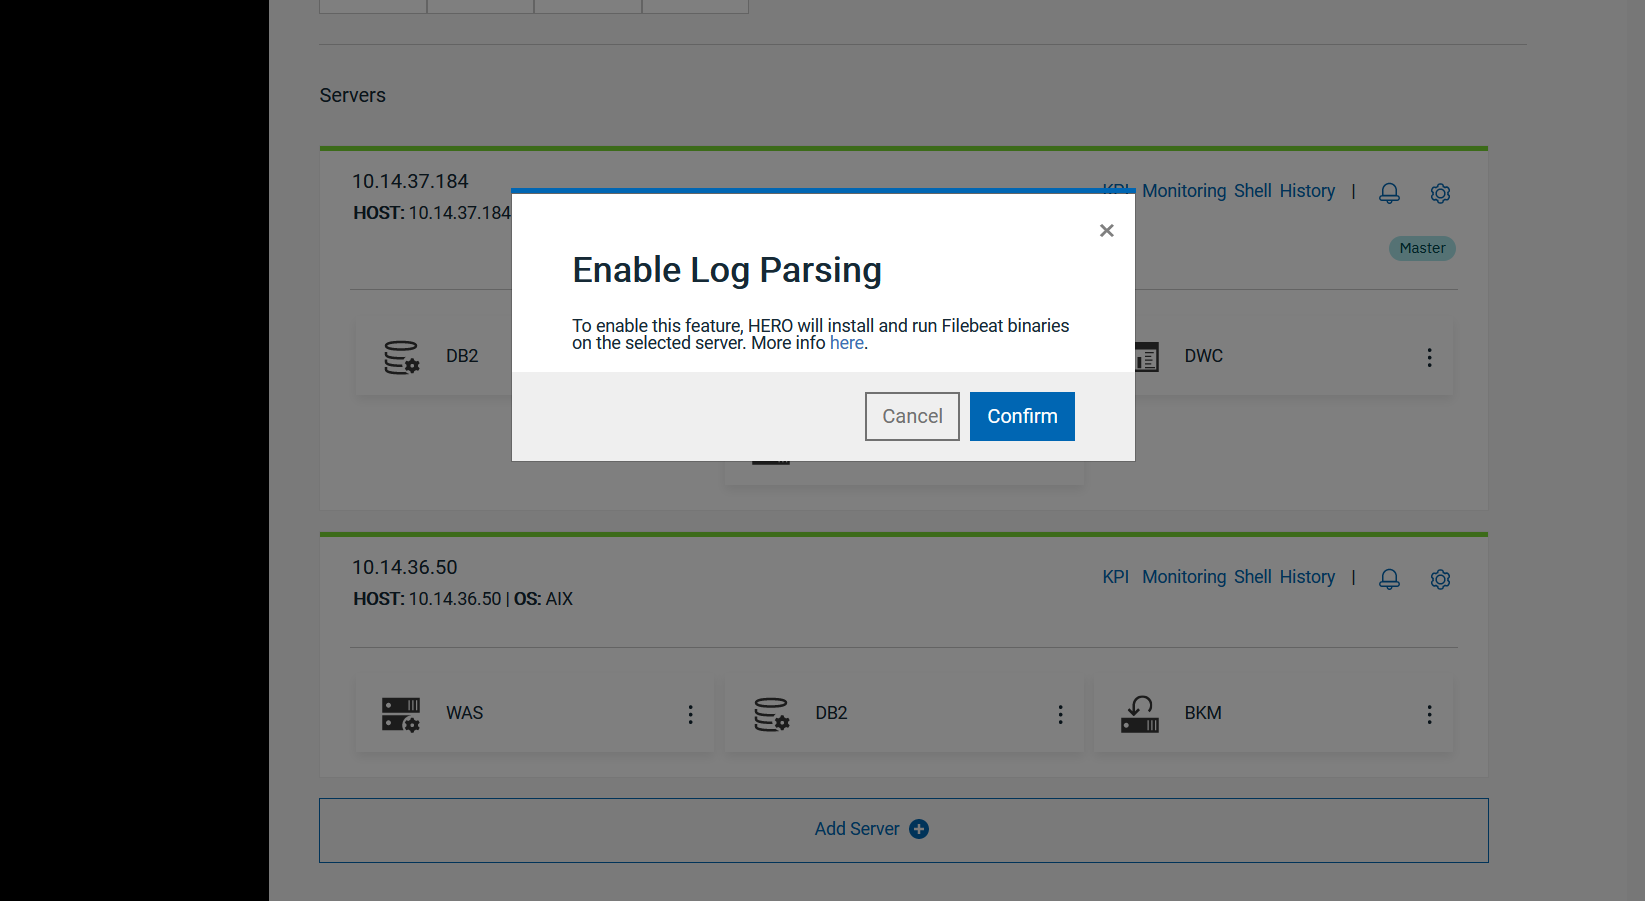This screenshot has height=901, width=1645.
Task: Cancel the log parsing dialog
Action: [911, 416]
